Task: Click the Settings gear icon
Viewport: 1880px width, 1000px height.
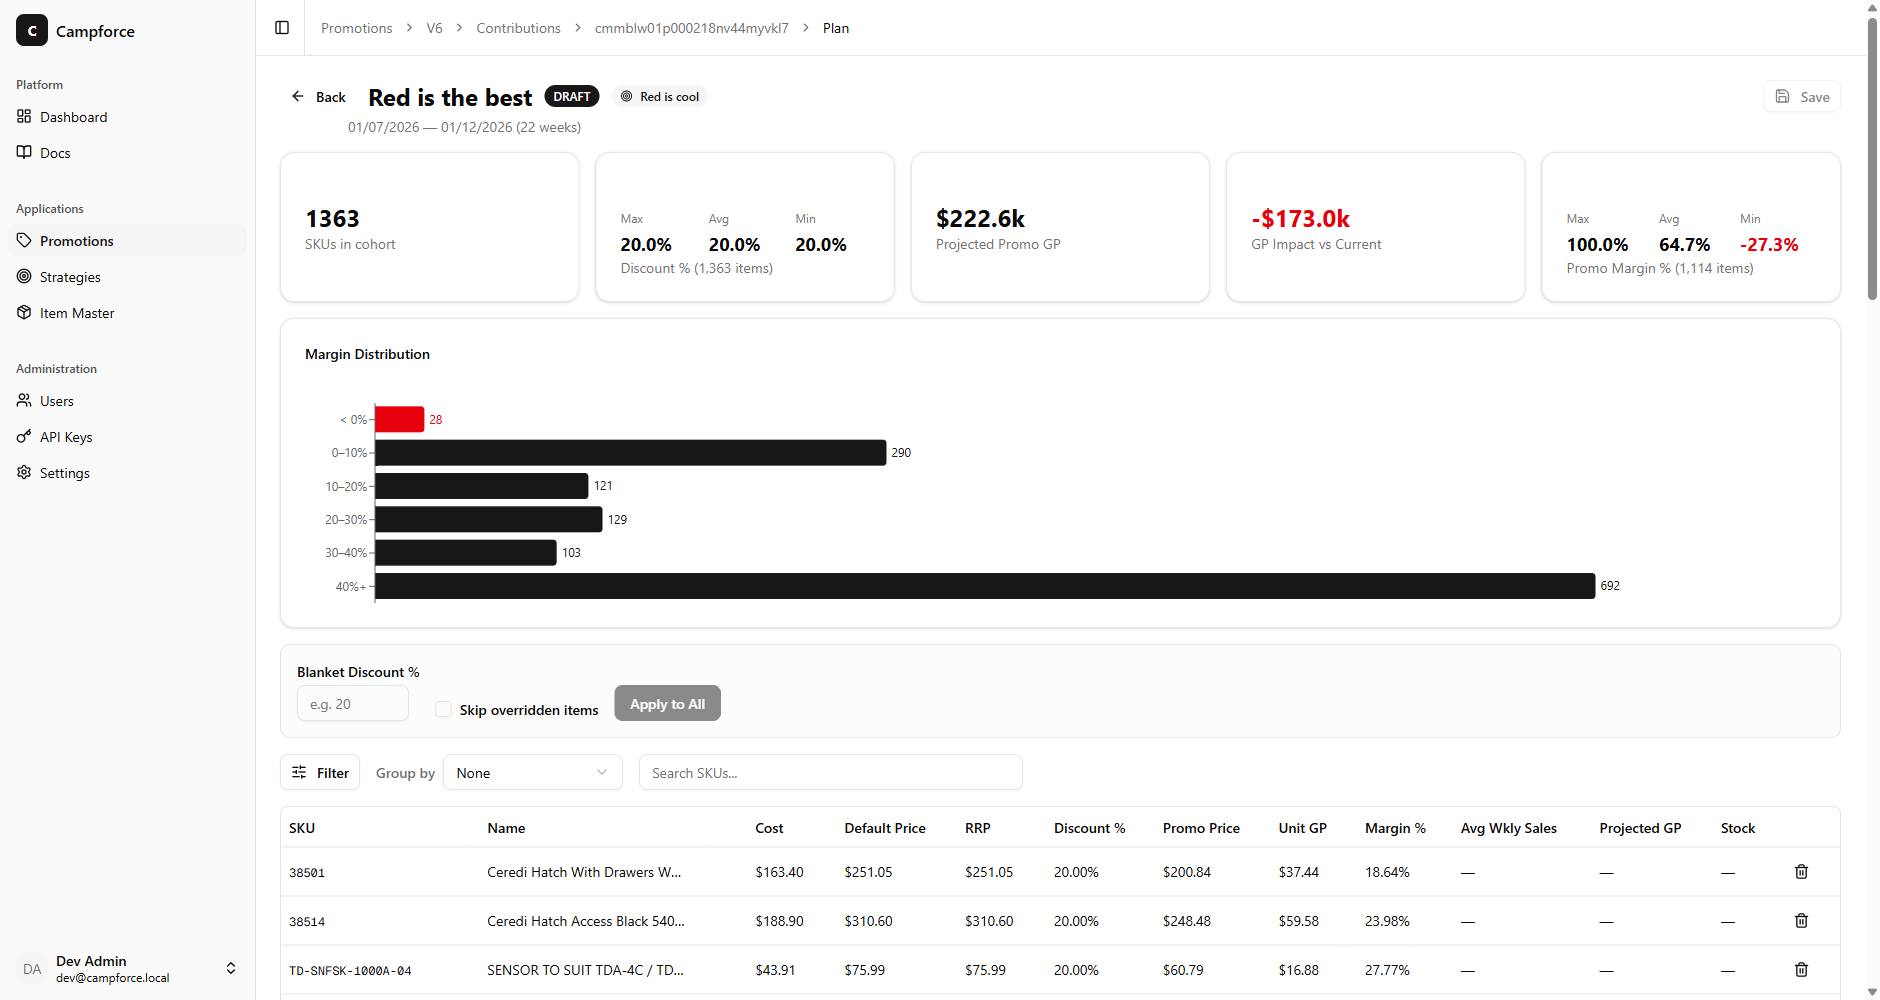Action: coord(24,472)
